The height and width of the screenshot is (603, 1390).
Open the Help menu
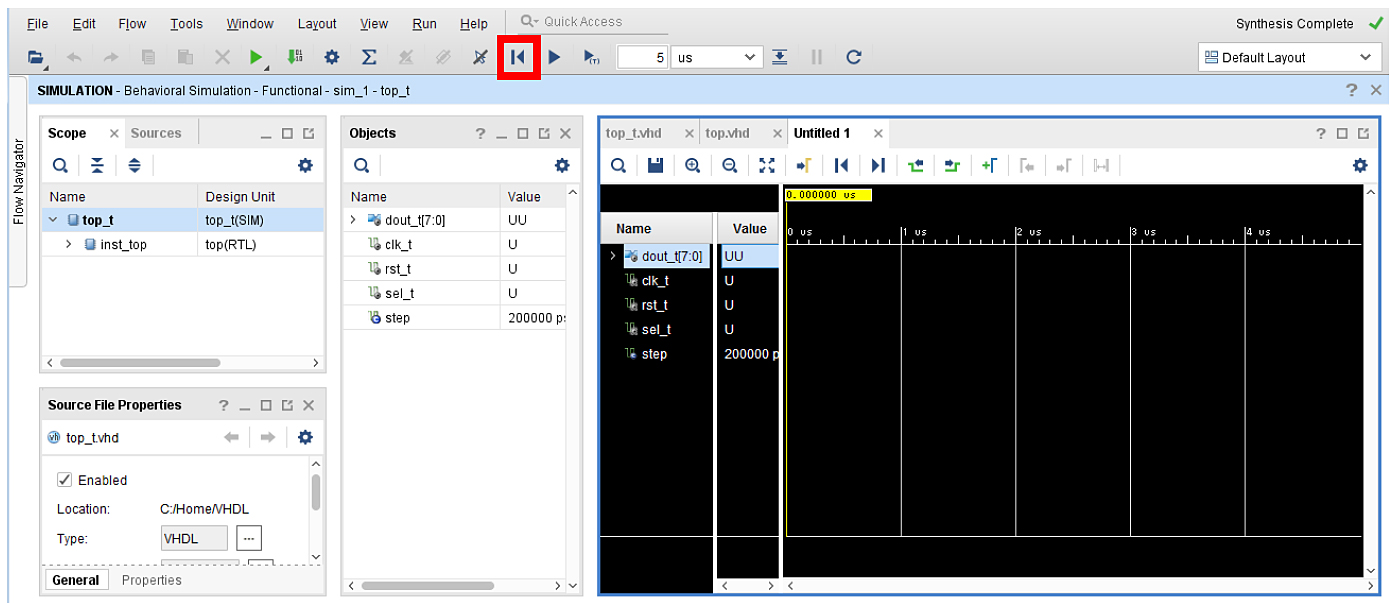click(x=474, y=23)
